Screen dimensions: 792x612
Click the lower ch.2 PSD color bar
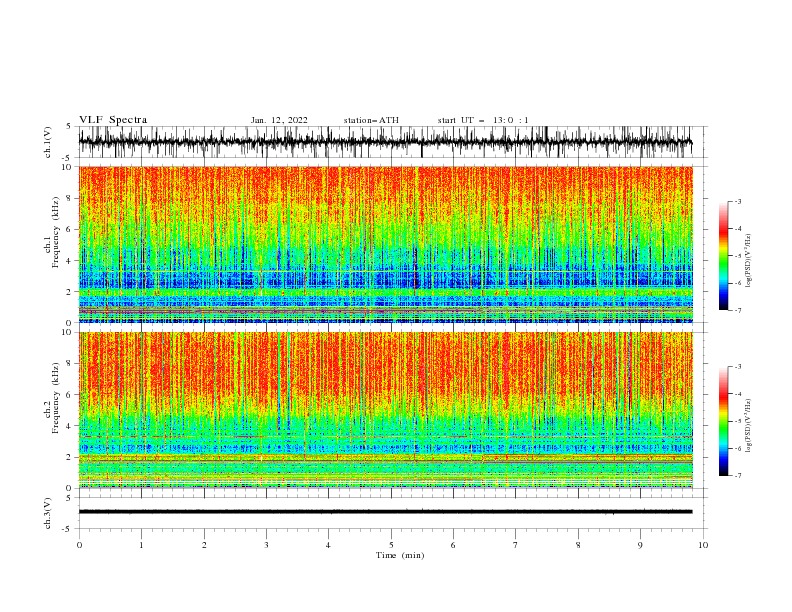pyautogui.click(x=723, y=421)
